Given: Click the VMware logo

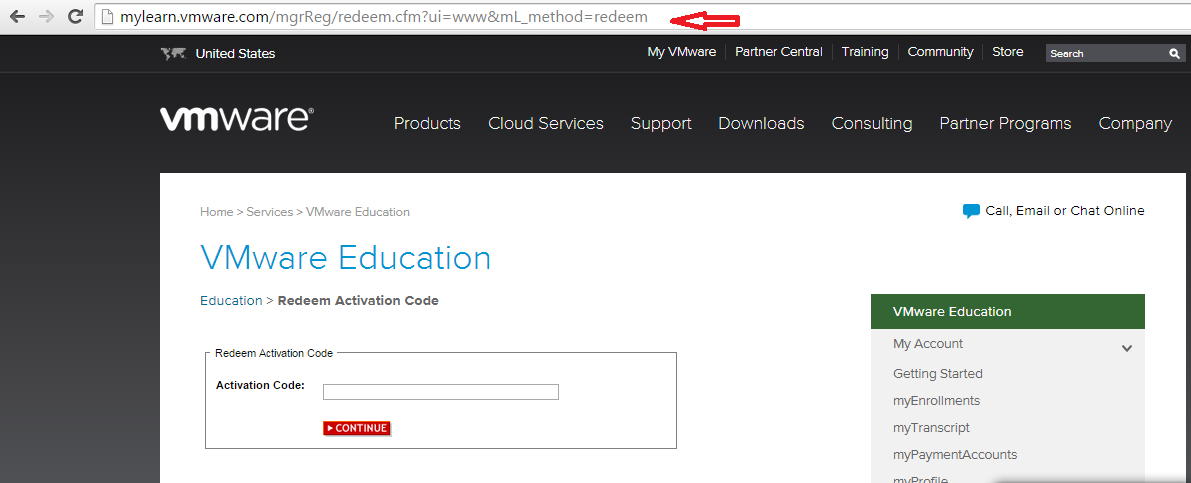Looking at the screenshot, I should point(236,119).
